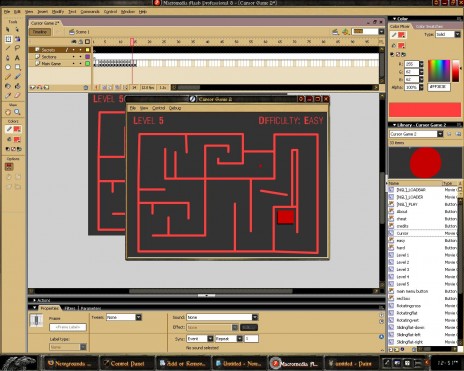Select the Free Transform tool
This screenshot has height=371, width=464.
[x=8, y=39]
